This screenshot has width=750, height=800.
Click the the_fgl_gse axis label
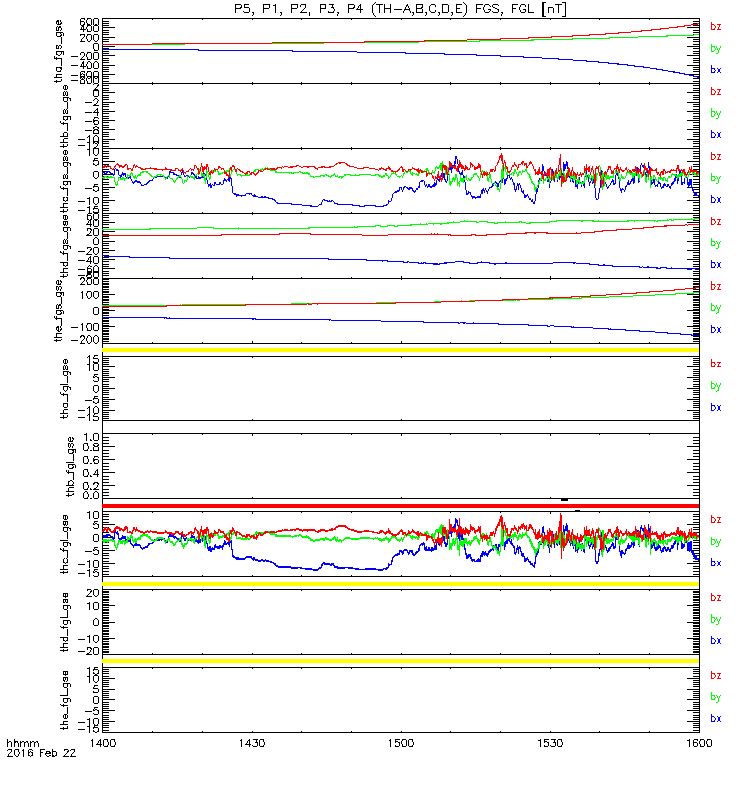coord(65,700)
